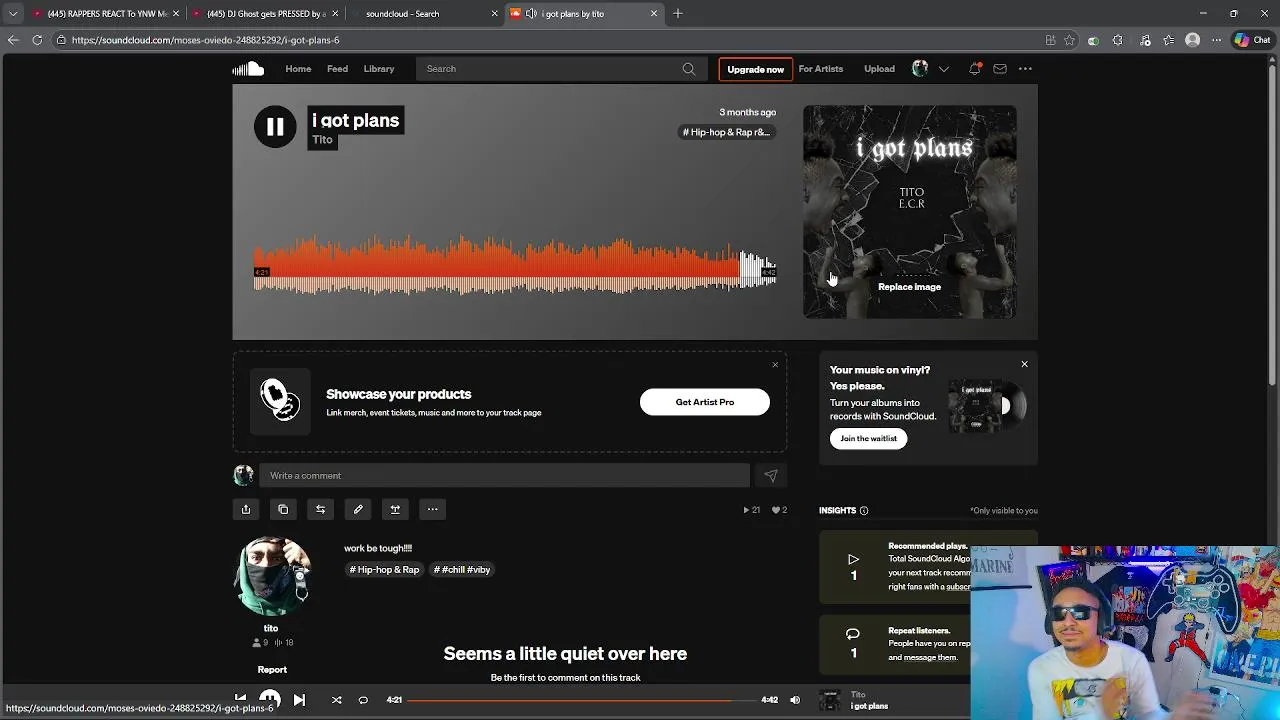Image resolution: width=1280 pixels, height=720 pixels.
Task: Click the Insights info icon
Action: [x=864, y=511]
